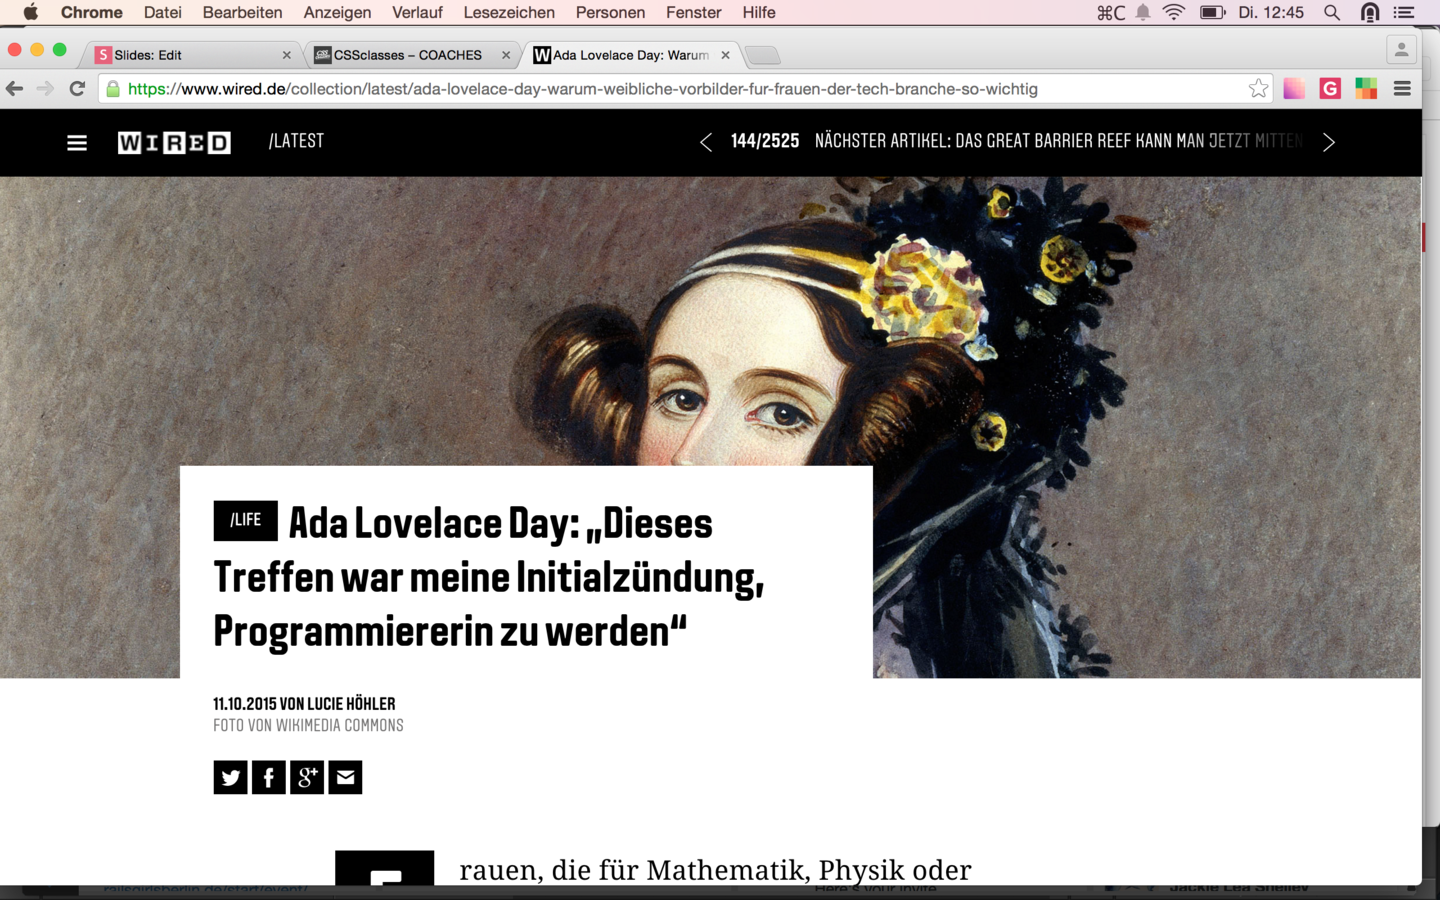Go to previous article arrow
The height and width of the screenshot is (900, 1440).
coord(706,142)
